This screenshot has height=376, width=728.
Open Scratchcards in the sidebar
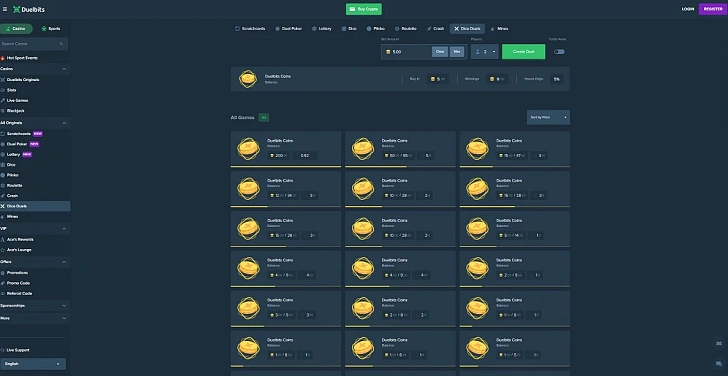[22, 134]
